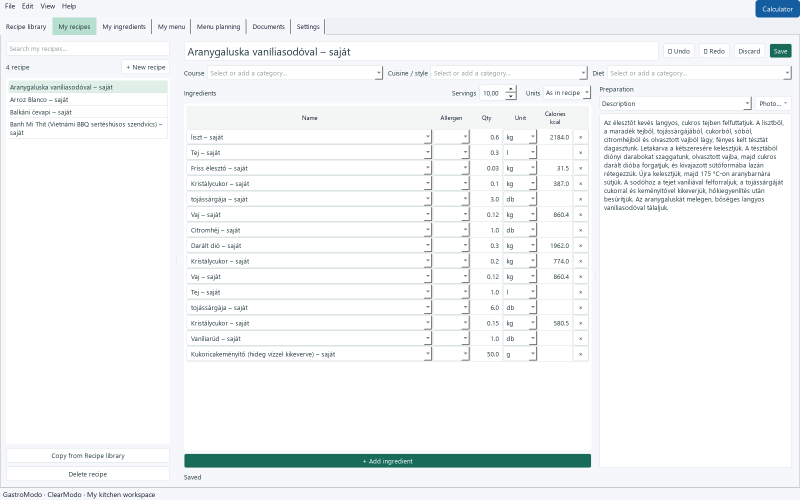Edit the recipe title field

pos(421,52)
